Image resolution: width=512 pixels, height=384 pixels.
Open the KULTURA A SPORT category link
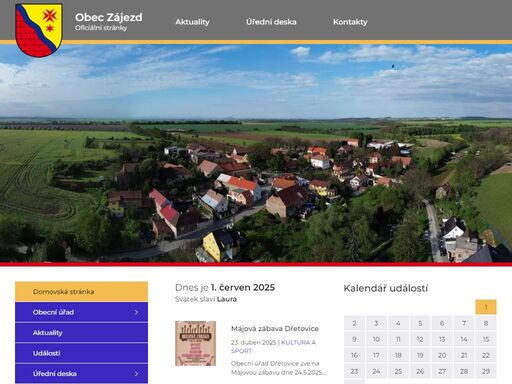pyautogui.click(x=273, y=346)
